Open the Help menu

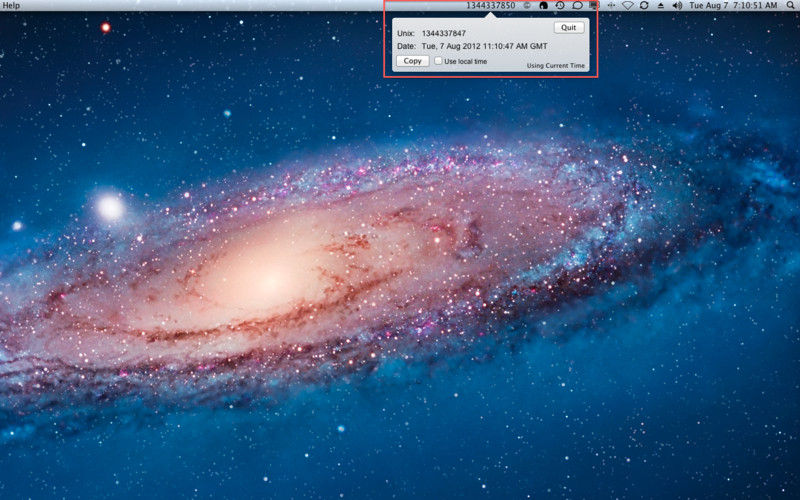pyautogui.click(x=11, y=5)
